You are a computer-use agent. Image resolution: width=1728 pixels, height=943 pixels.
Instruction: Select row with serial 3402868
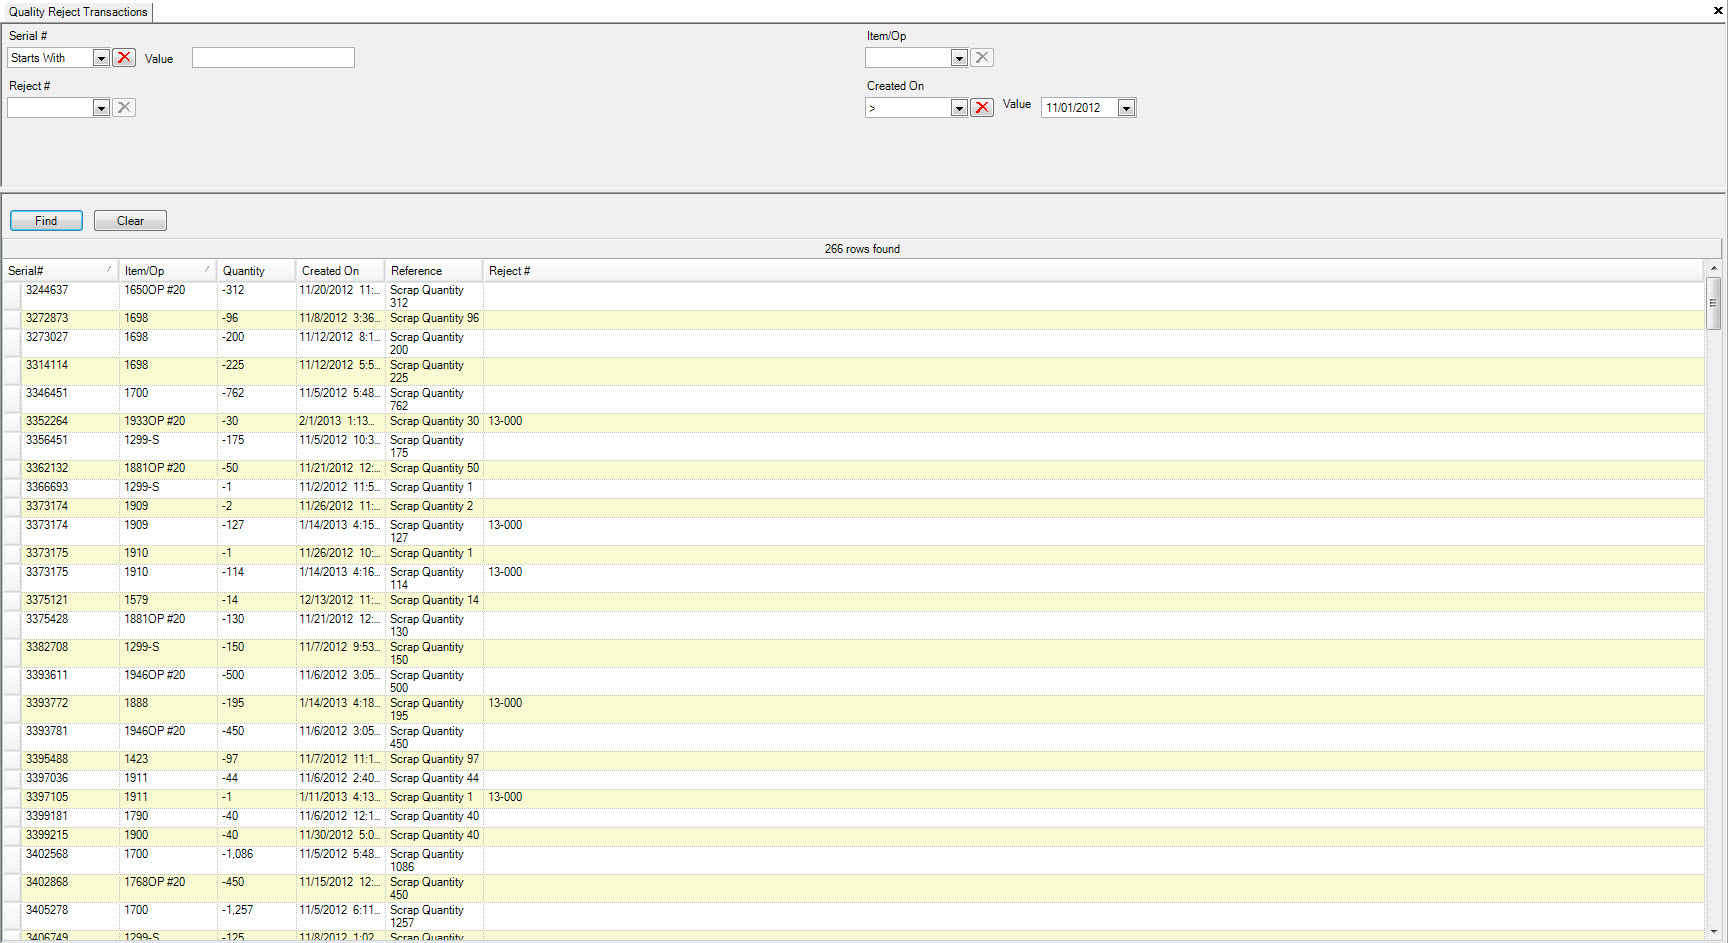(853, 888)
